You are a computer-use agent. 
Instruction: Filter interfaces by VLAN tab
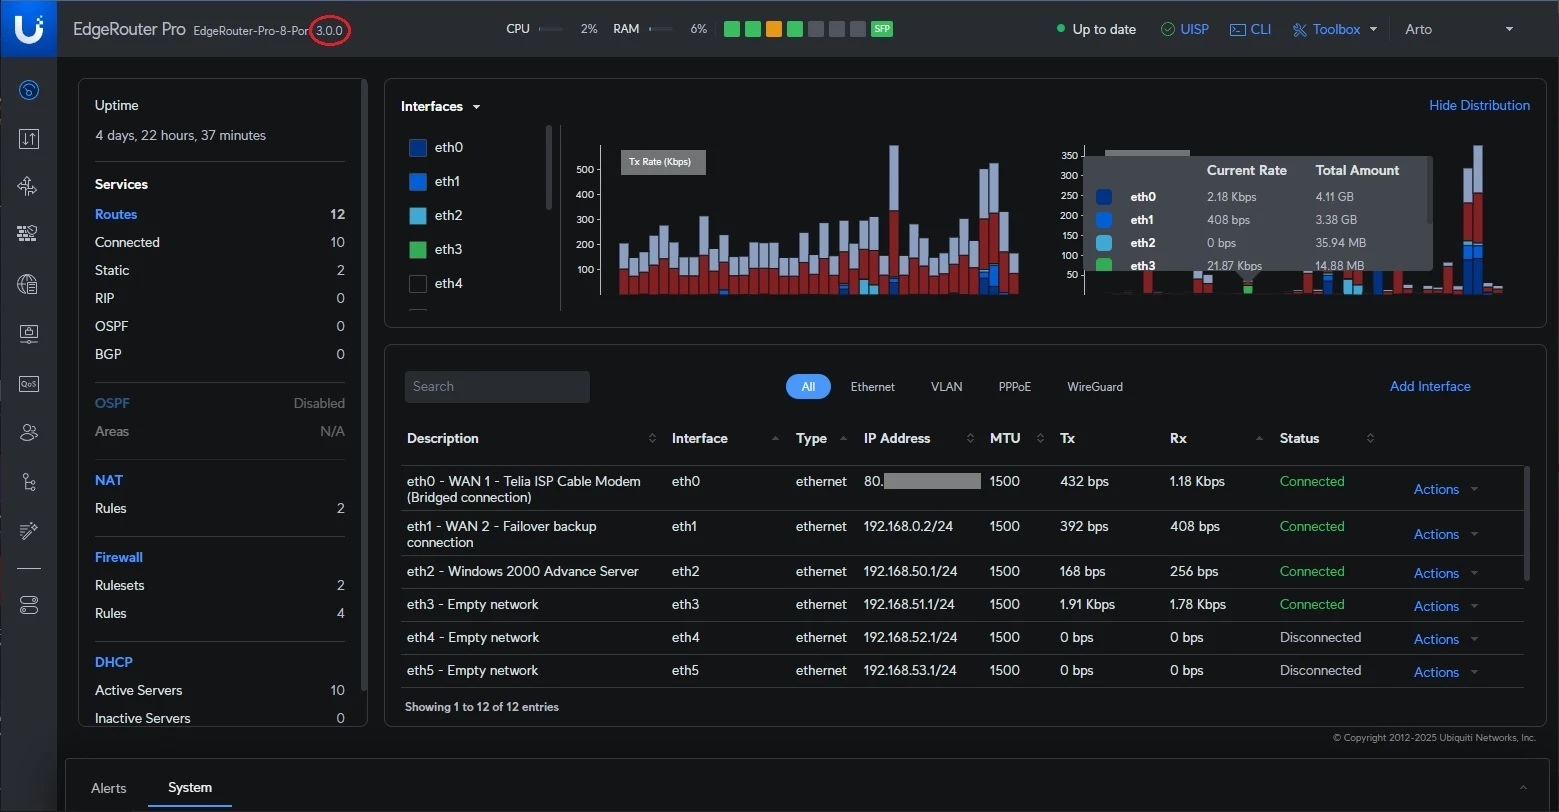tap(946, 387)
